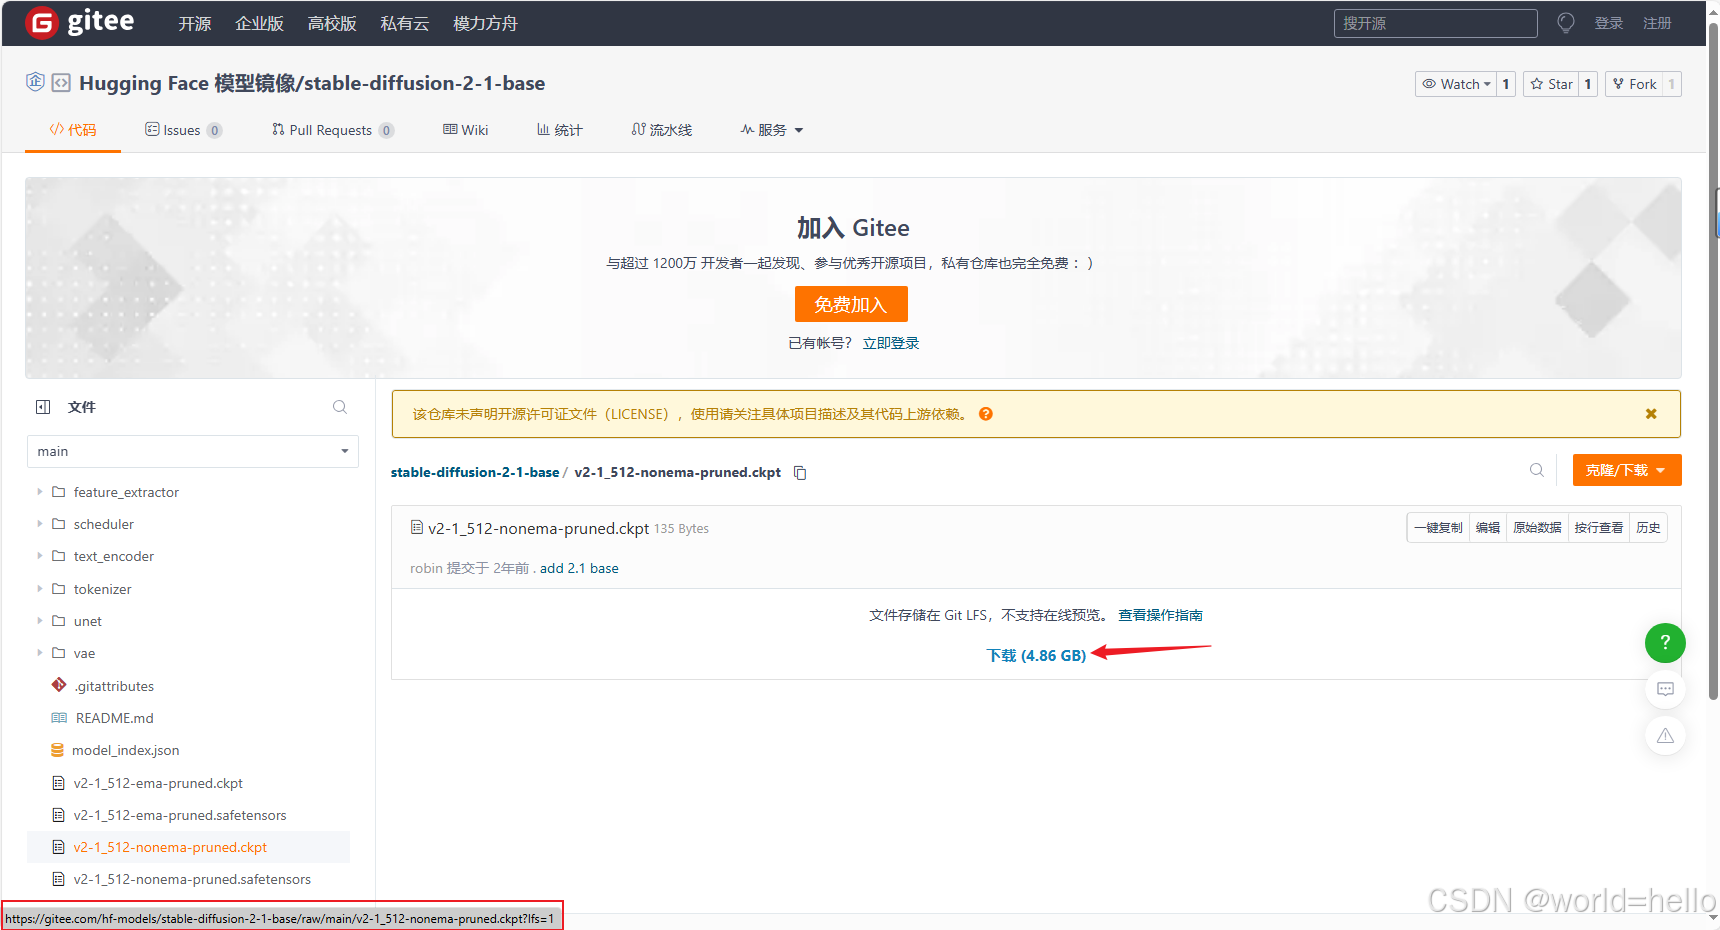This screenshot has width=1720, height=930.
Task: Switch to the 代码 tab
Action: [x=73, y=130]
